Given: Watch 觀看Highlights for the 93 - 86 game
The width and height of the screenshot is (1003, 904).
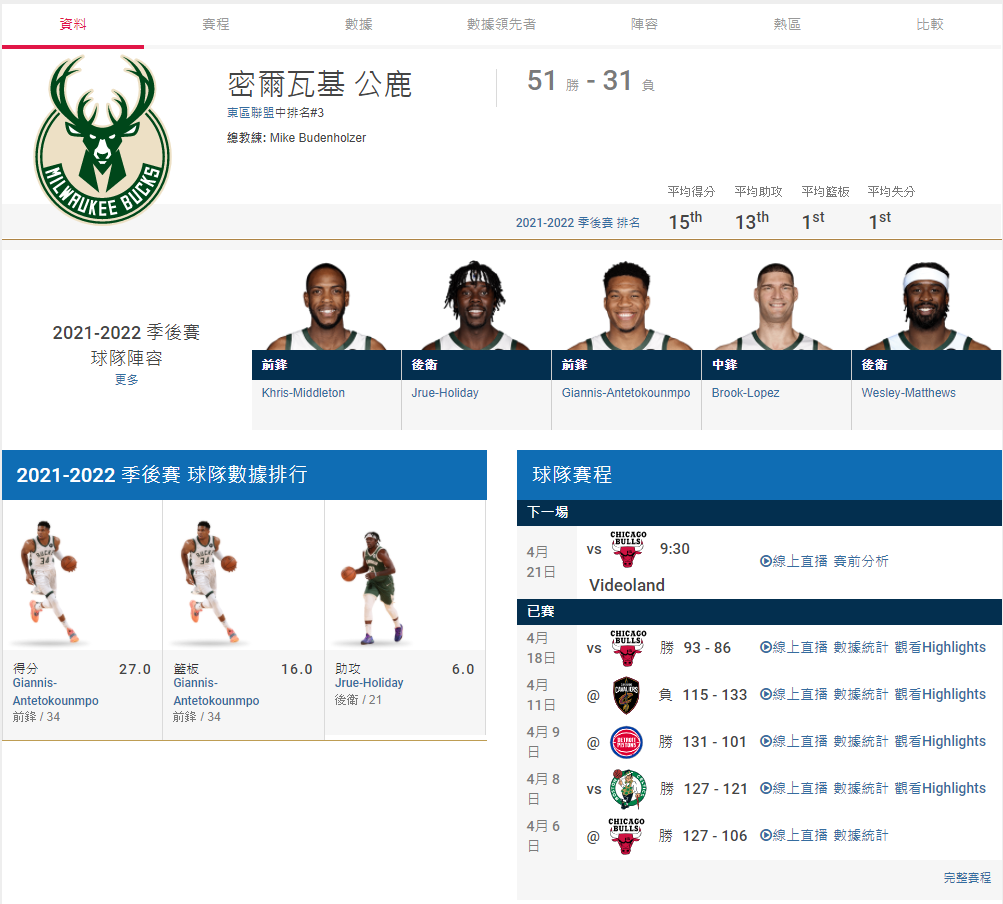Looking at the screenshot, I should (940, 647).
